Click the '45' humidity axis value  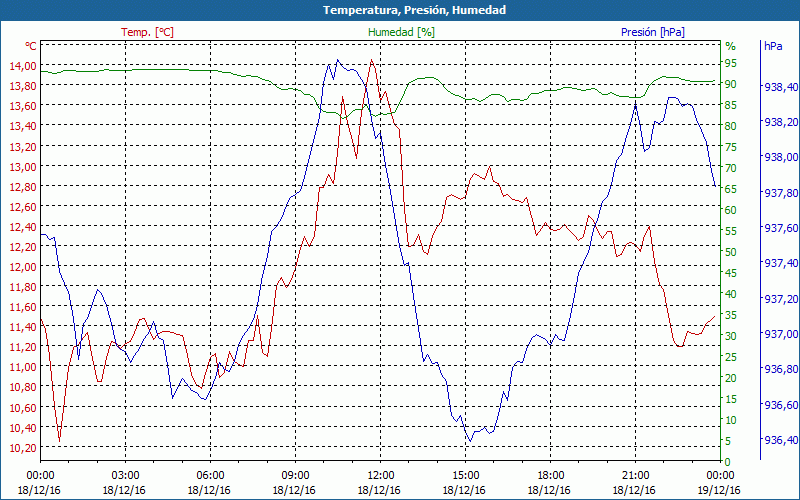tap(731, 273)
